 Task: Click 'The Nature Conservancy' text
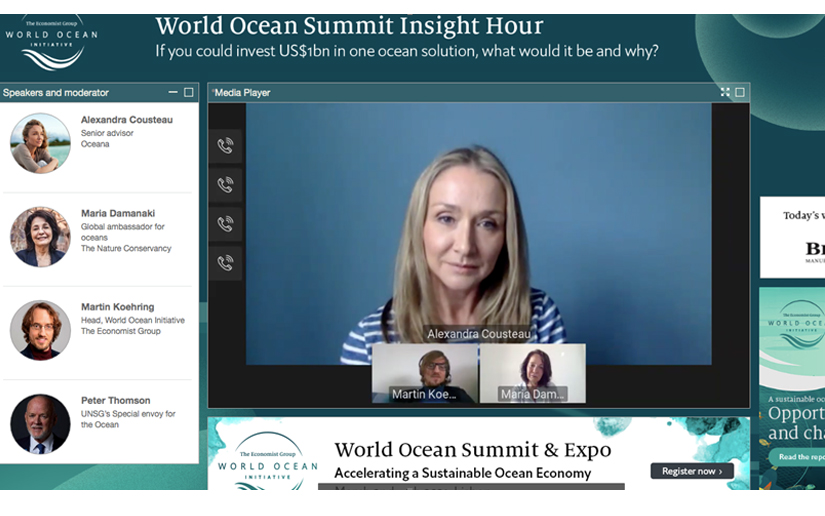point(126,248)
